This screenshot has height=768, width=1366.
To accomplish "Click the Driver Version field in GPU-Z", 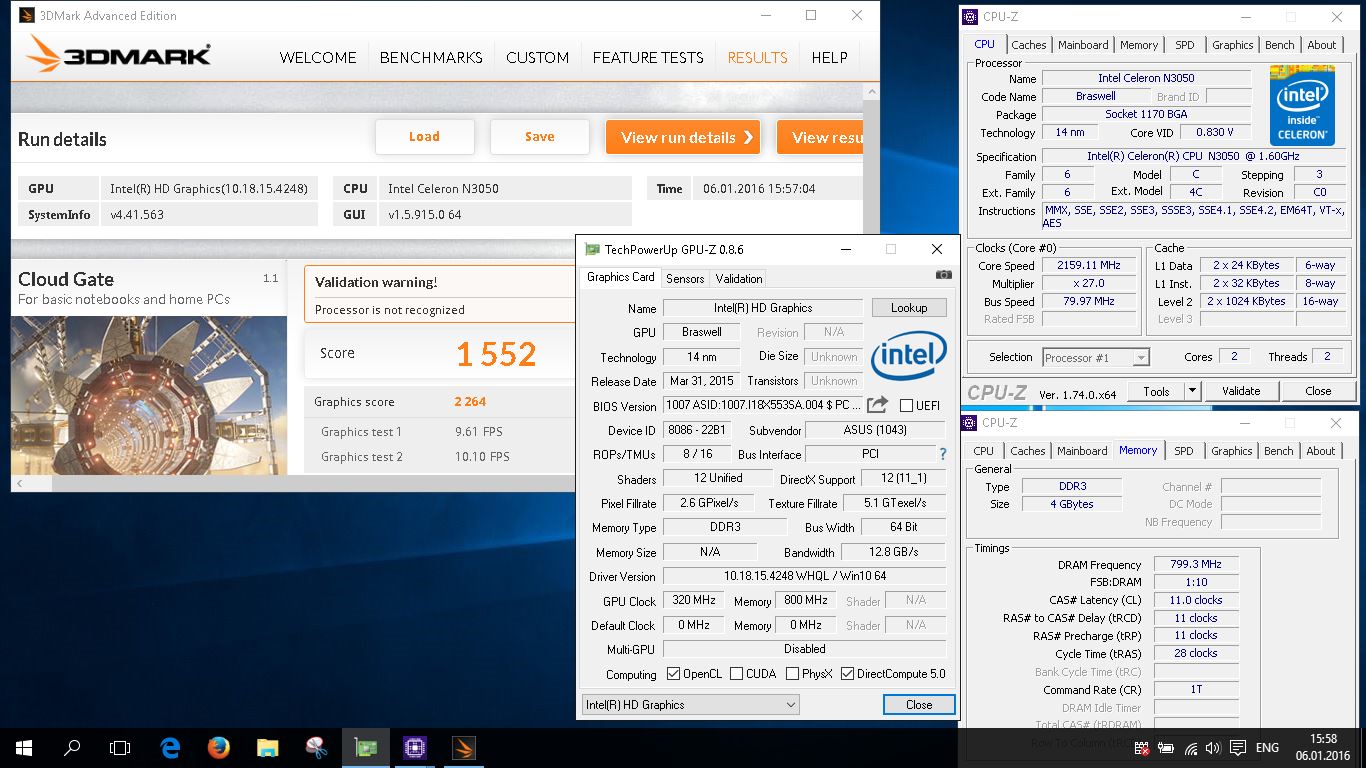I will coord(804,576).
